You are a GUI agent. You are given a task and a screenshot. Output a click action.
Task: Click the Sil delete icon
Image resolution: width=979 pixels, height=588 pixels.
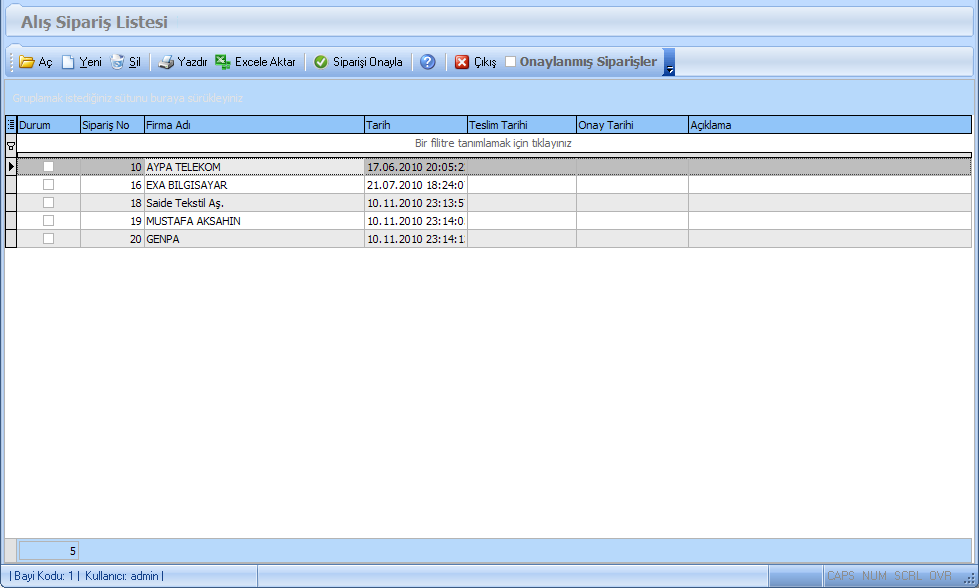click(x=118, y=62)
